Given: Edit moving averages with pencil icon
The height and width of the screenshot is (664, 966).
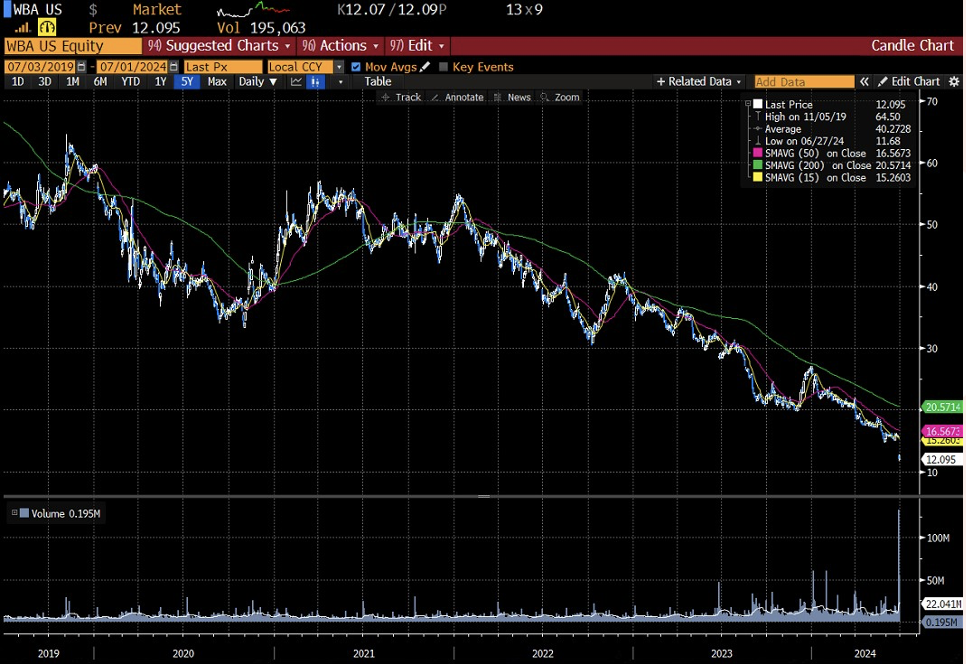Looking at the screenshot, I should click(425, 67).
